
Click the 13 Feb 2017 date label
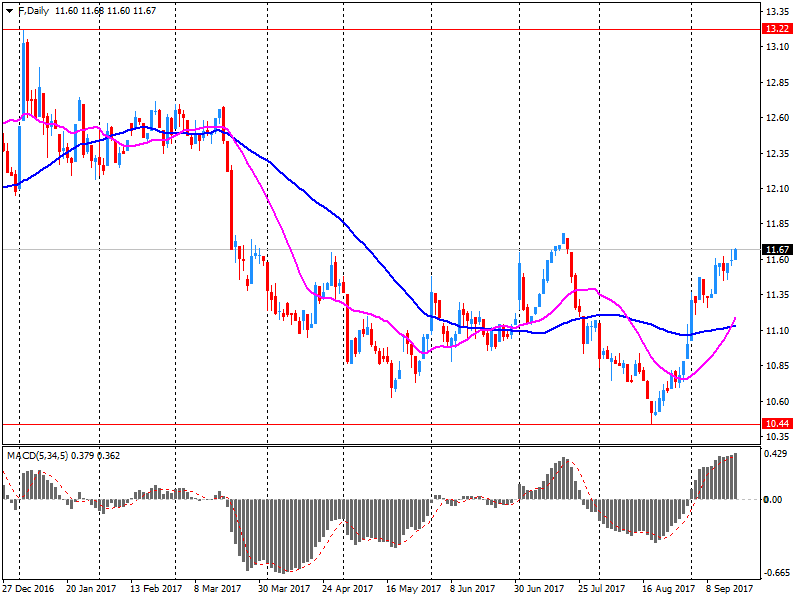point(156,589)
